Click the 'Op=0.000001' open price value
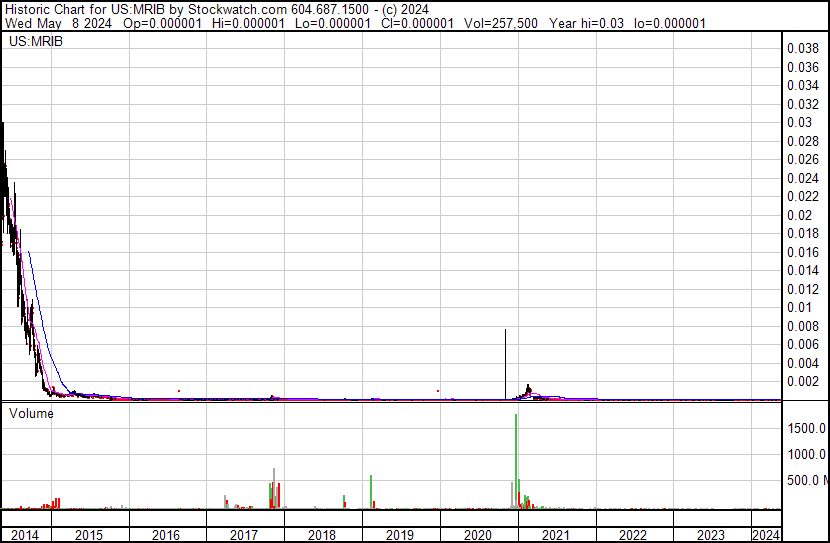Viewport: 830px width, 543px height. click(x=162, y=23)
